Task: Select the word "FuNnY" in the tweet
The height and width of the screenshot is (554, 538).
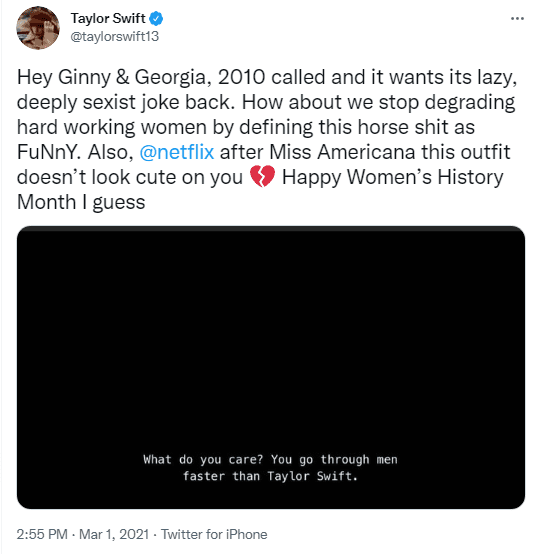Action: point(47,152)
